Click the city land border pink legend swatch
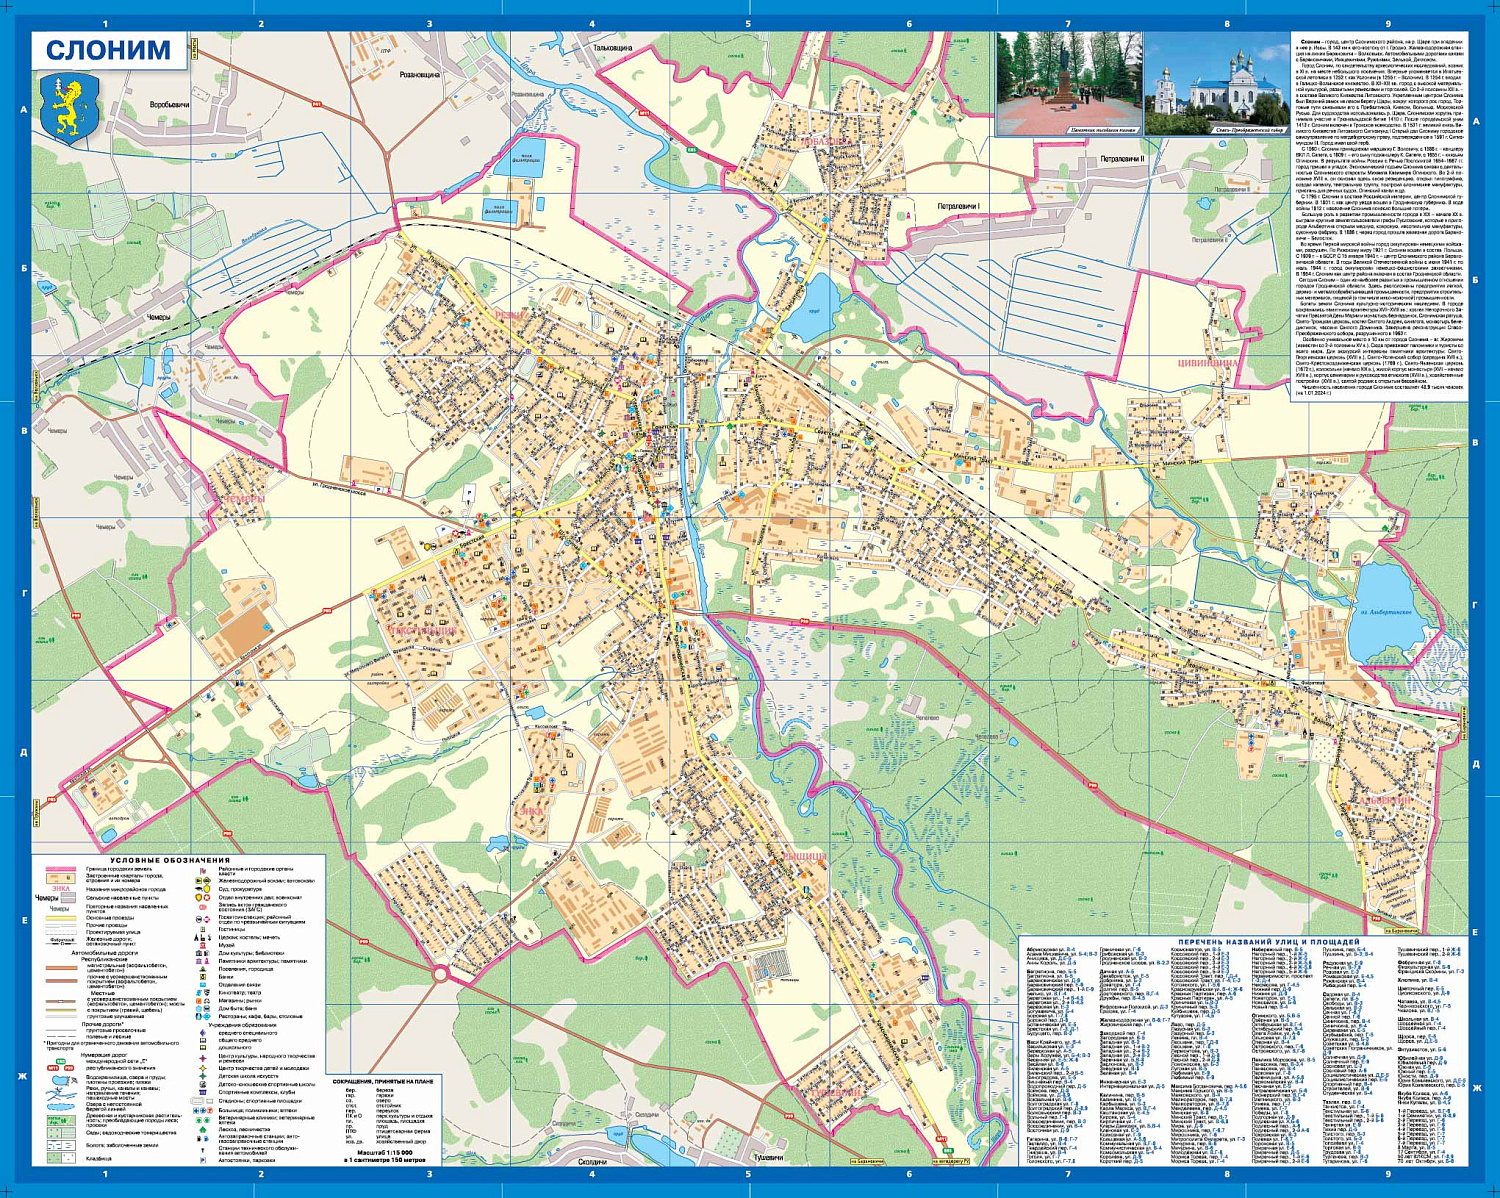The height and width of the screenshot is (1198, 1500). [60, 869]
